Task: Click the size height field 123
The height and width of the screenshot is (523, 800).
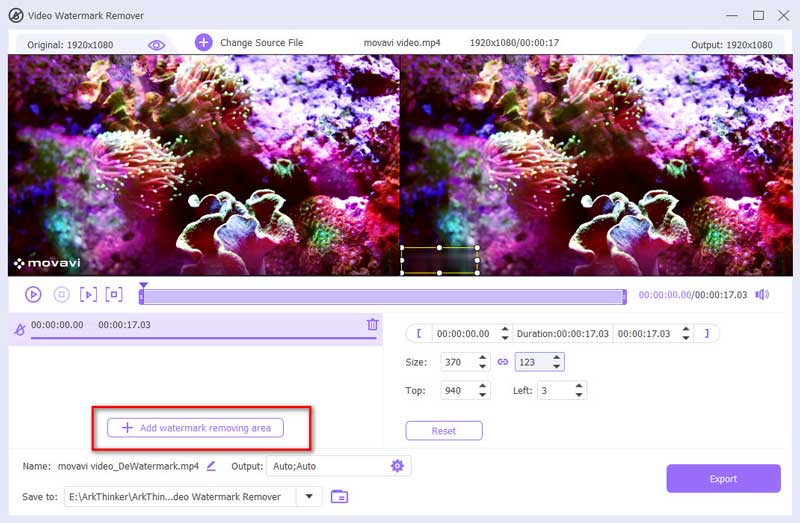Action: pyautogui.click(x=533, y=362)
